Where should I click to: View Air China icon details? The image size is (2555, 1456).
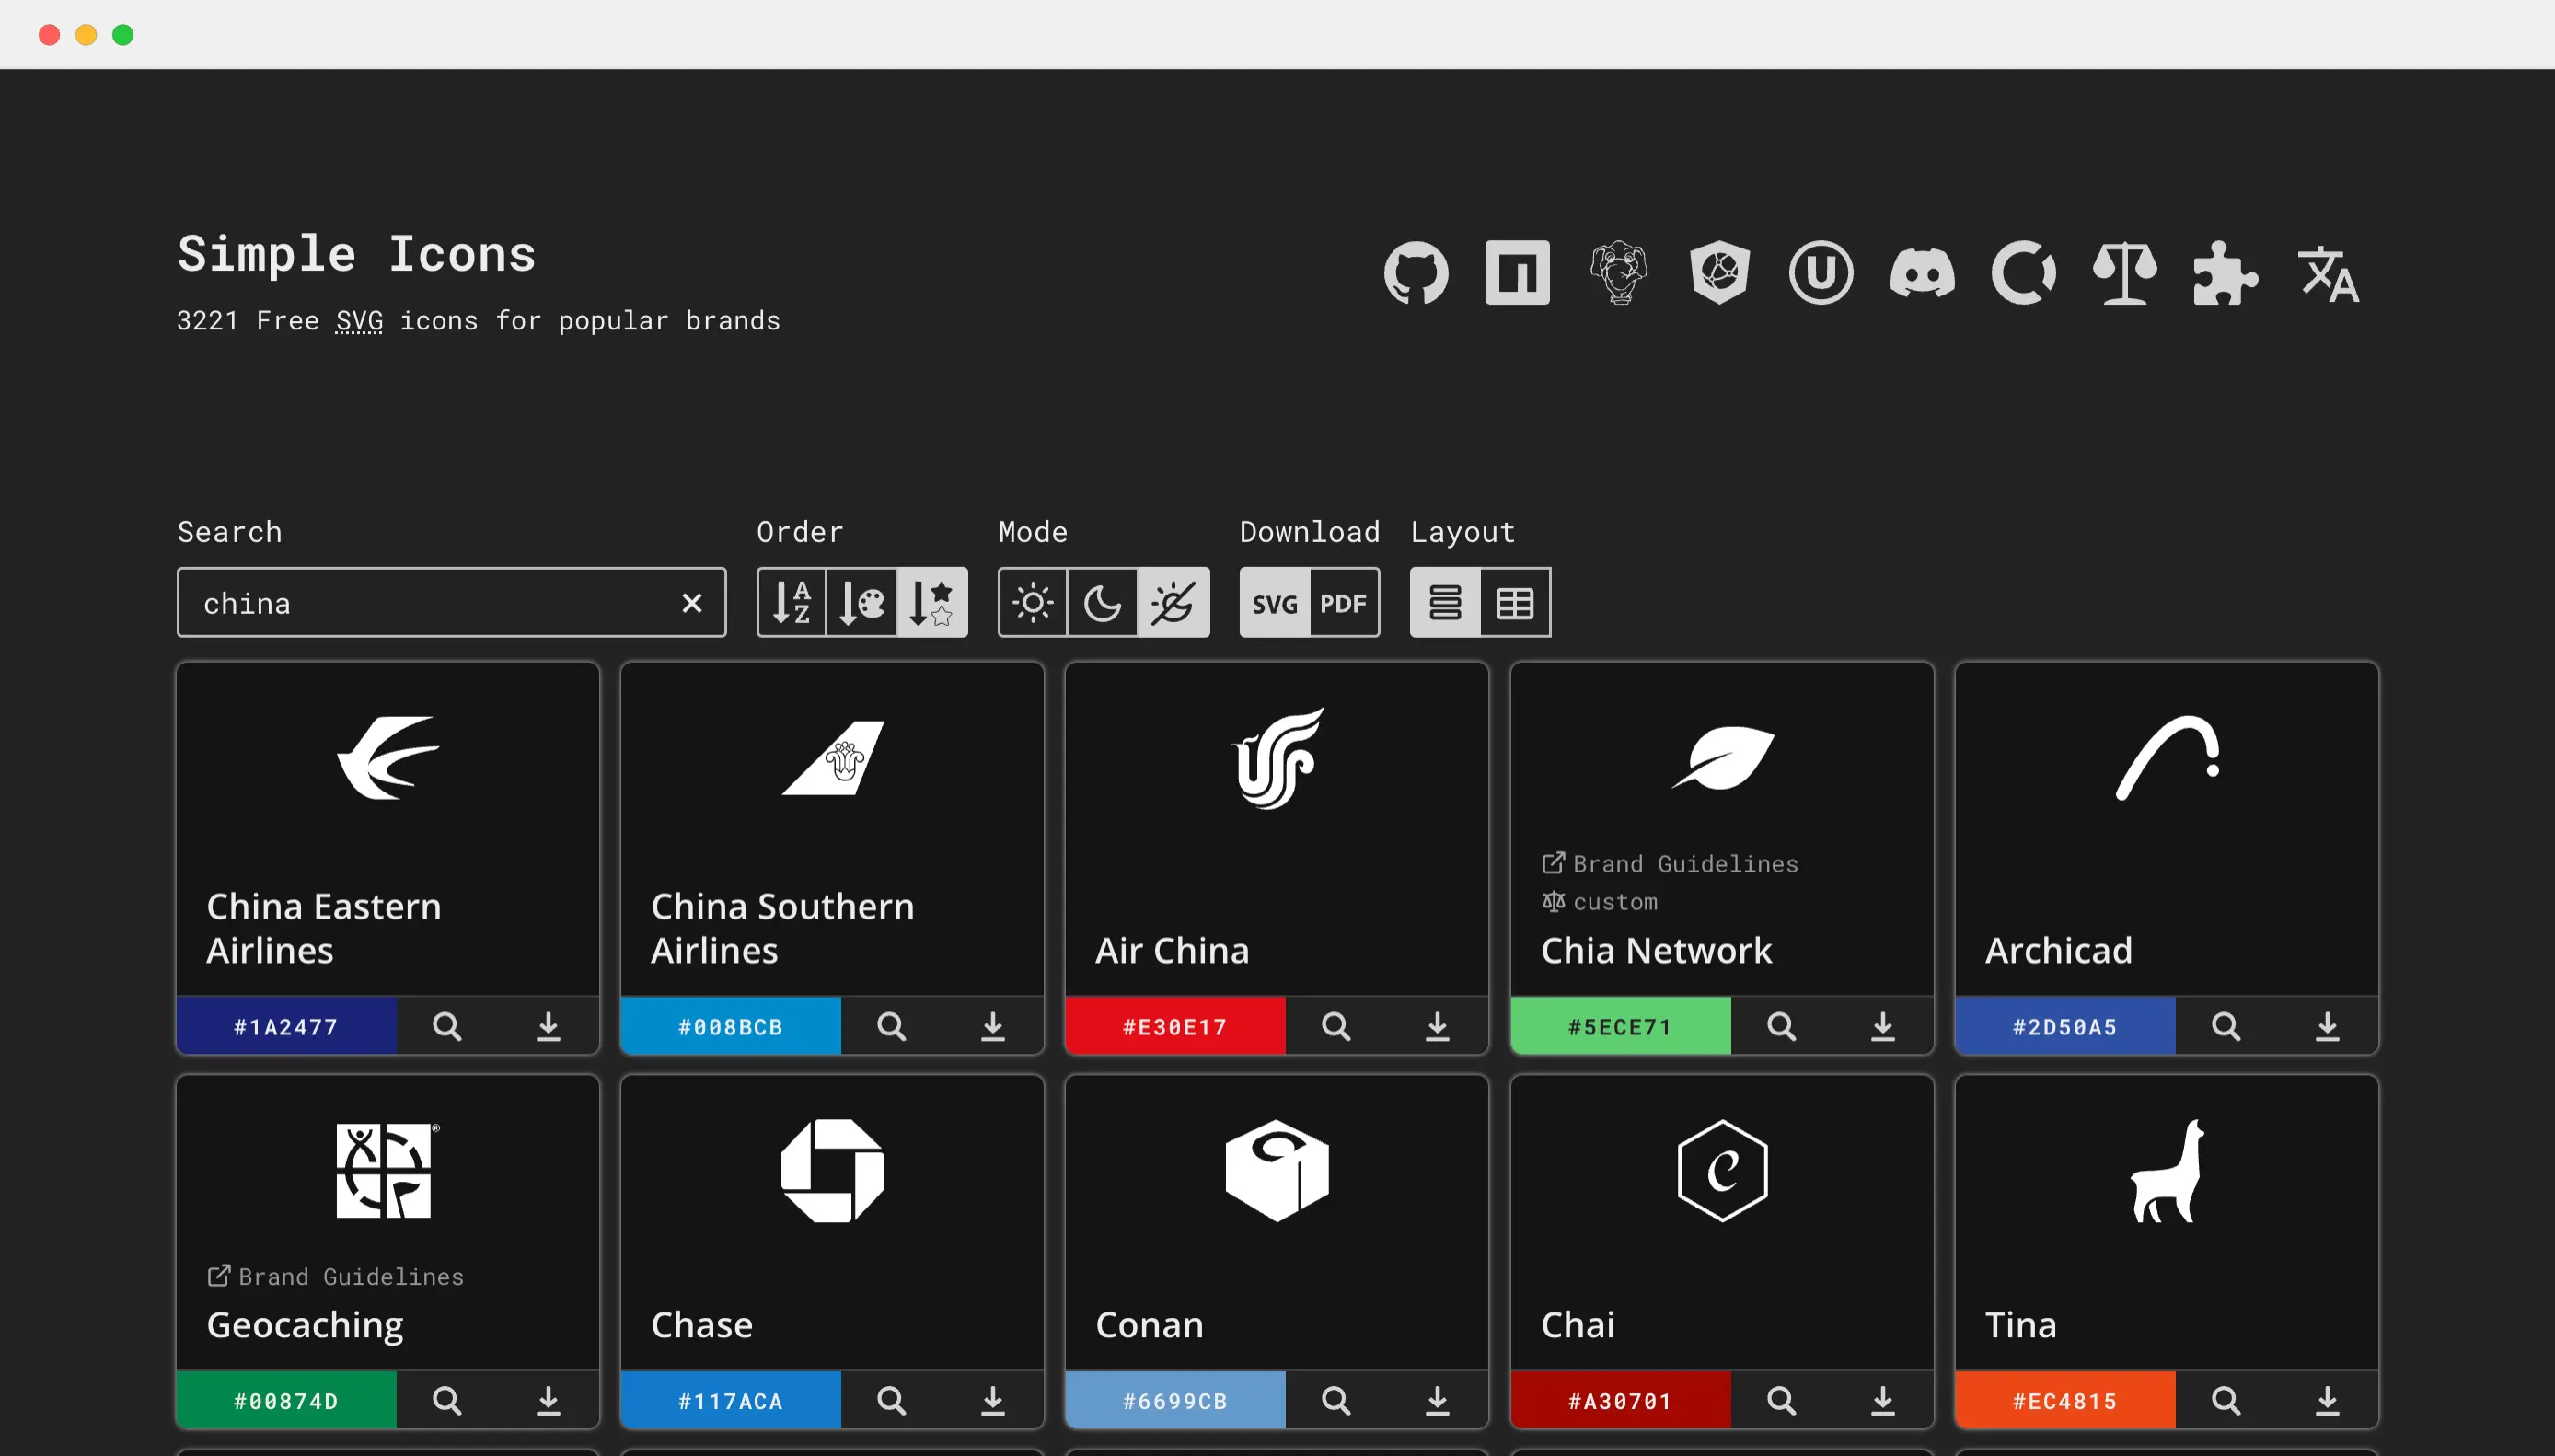1336,1026
